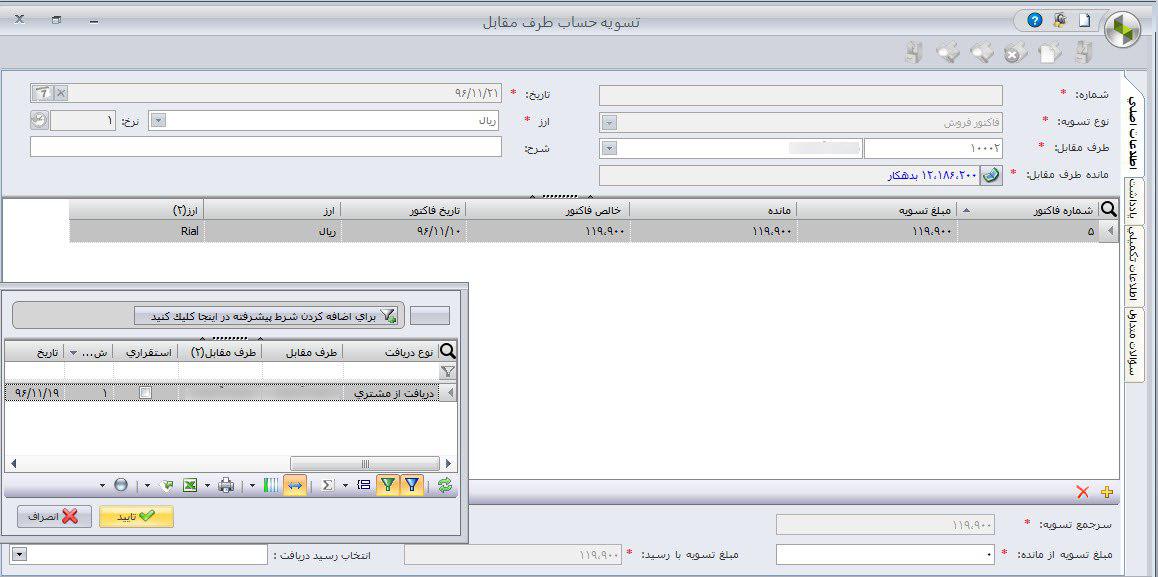Click the add advanced condition filter button

tap(267, 316)
